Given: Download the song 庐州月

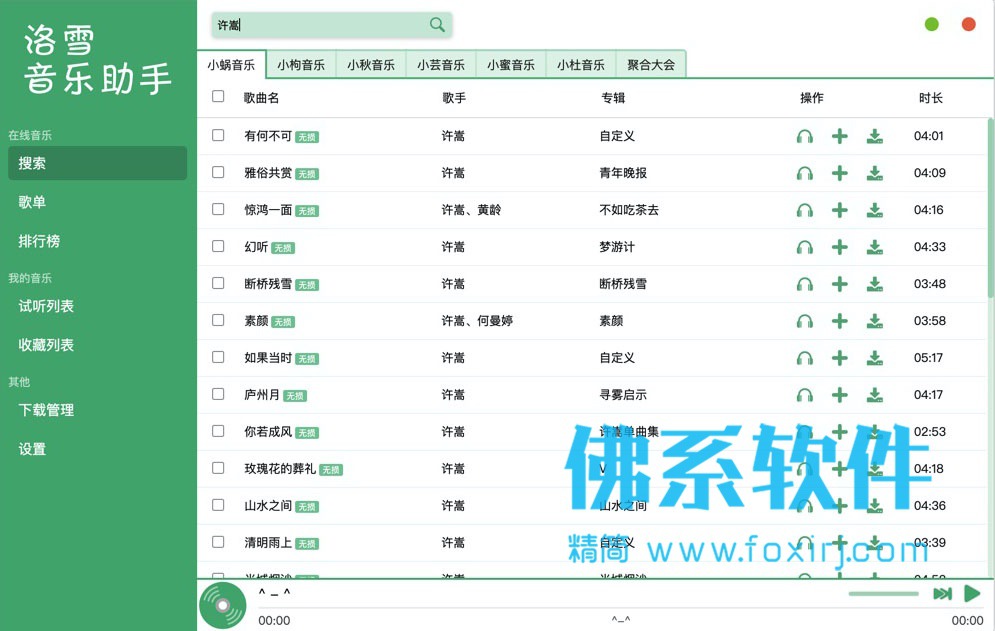Looking at the screenshot, I should [874, 395].
